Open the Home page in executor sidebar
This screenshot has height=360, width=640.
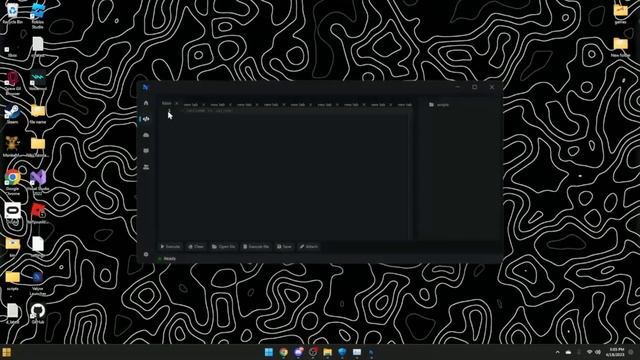[146, 103]
